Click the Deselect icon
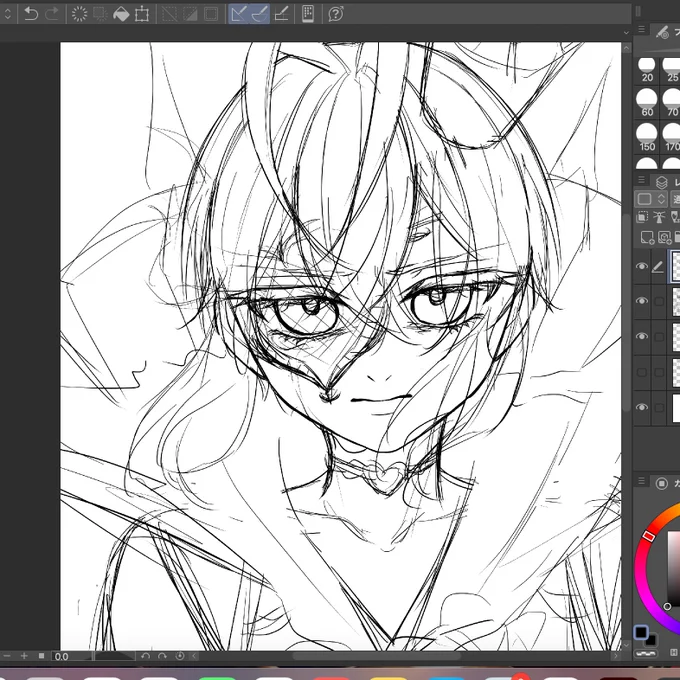The width and height of the screenshot is (680, 680). (x=169, y=14)
